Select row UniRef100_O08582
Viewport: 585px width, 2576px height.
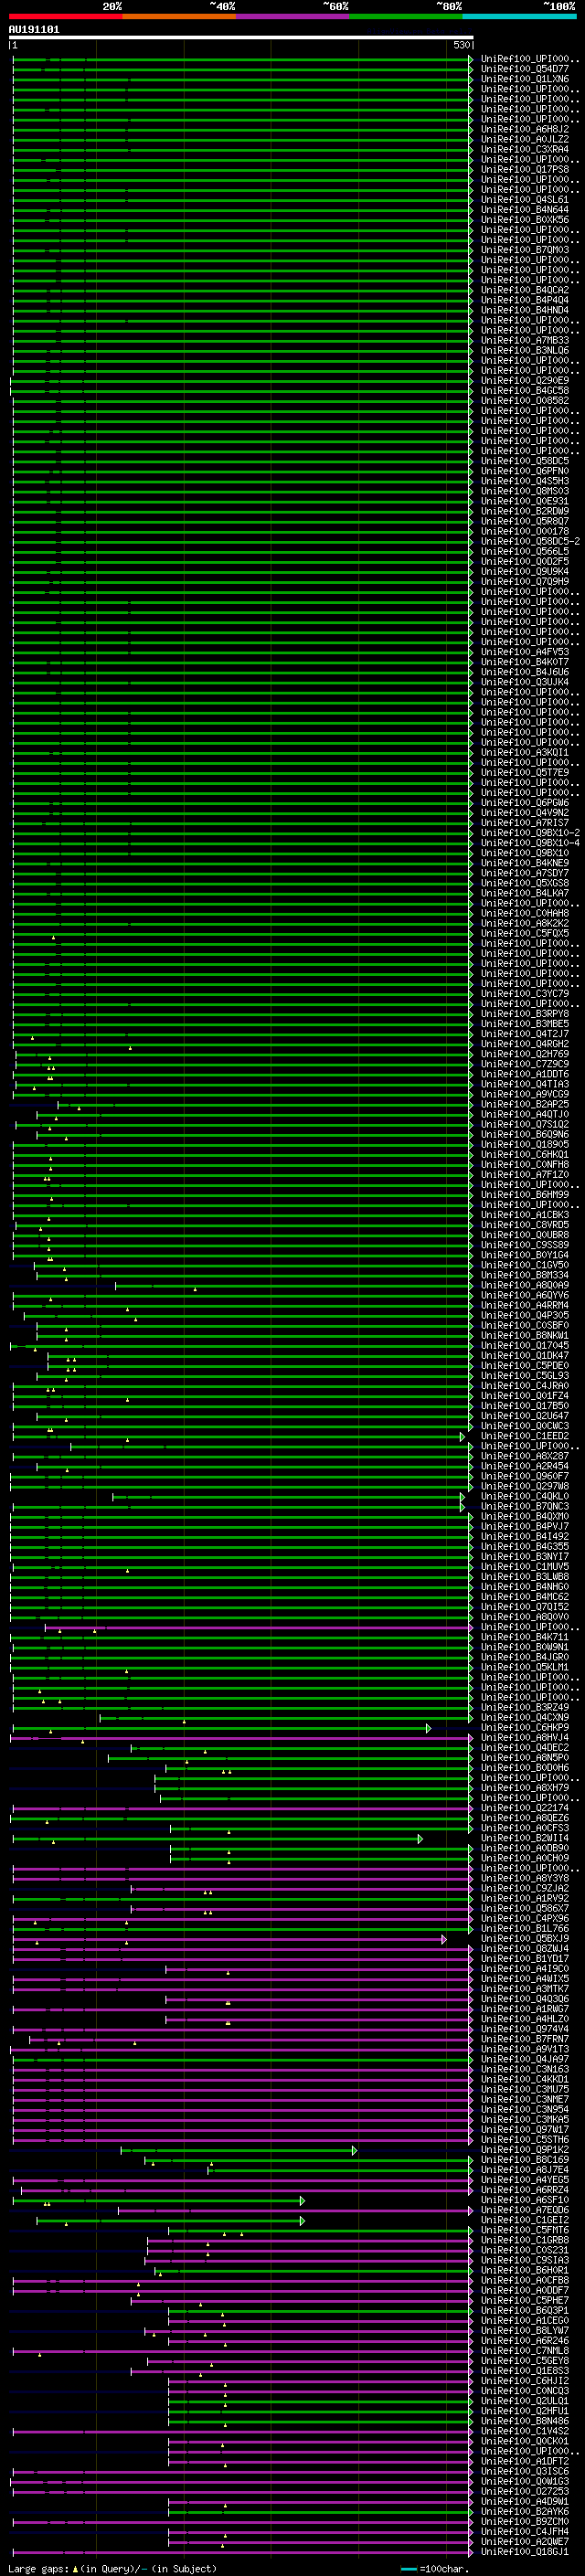[525, 401]
